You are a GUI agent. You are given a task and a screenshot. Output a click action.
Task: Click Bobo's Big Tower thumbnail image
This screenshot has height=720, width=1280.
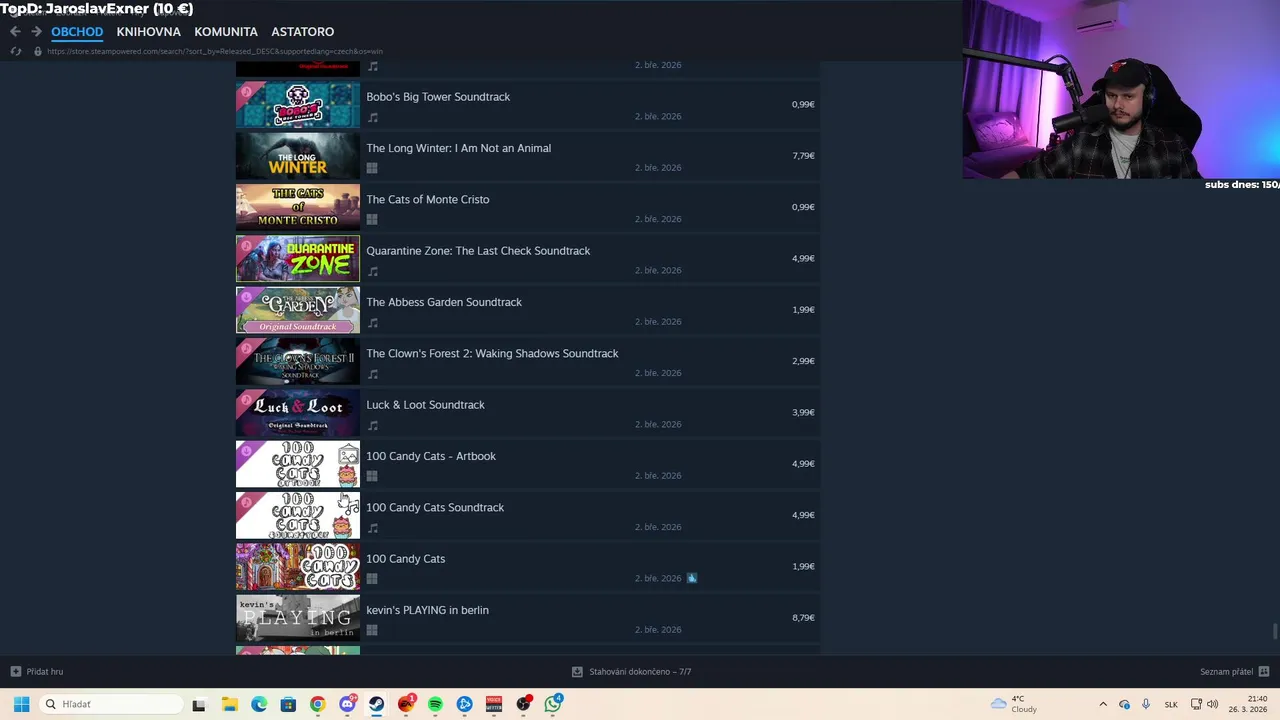pyautogui.click(x=298, y=105)
